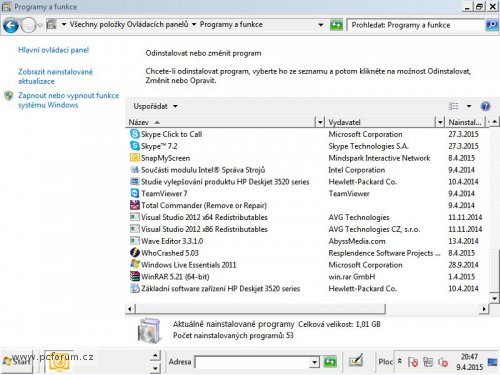Click the Start button on taskbar
The image size is (500, 375).
17,361
